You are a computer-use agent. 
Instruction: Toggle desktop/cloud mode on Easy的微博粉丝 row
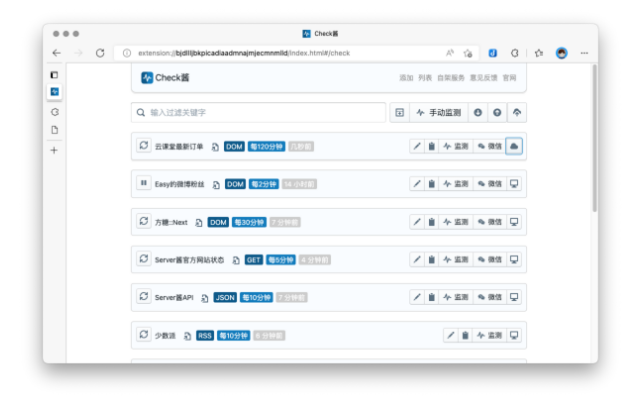(514, 184)
